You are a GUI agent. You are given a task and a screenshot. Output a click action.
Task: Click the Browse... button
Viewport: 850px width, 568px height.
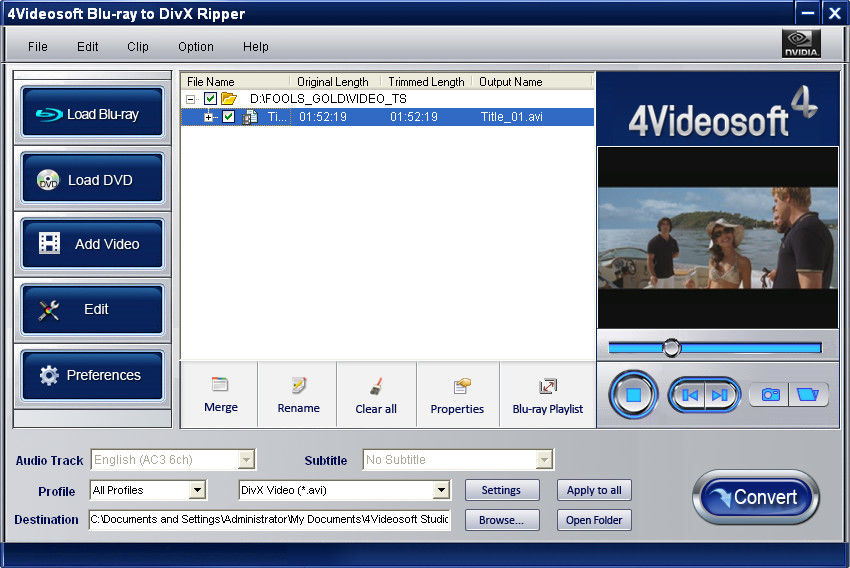pos(502,520)
